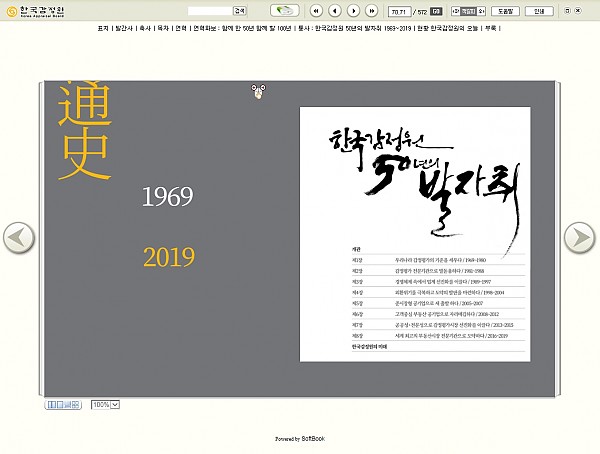
Task: Click the 제6장 2008-2012 chapter row
Action: pos(439,314)
